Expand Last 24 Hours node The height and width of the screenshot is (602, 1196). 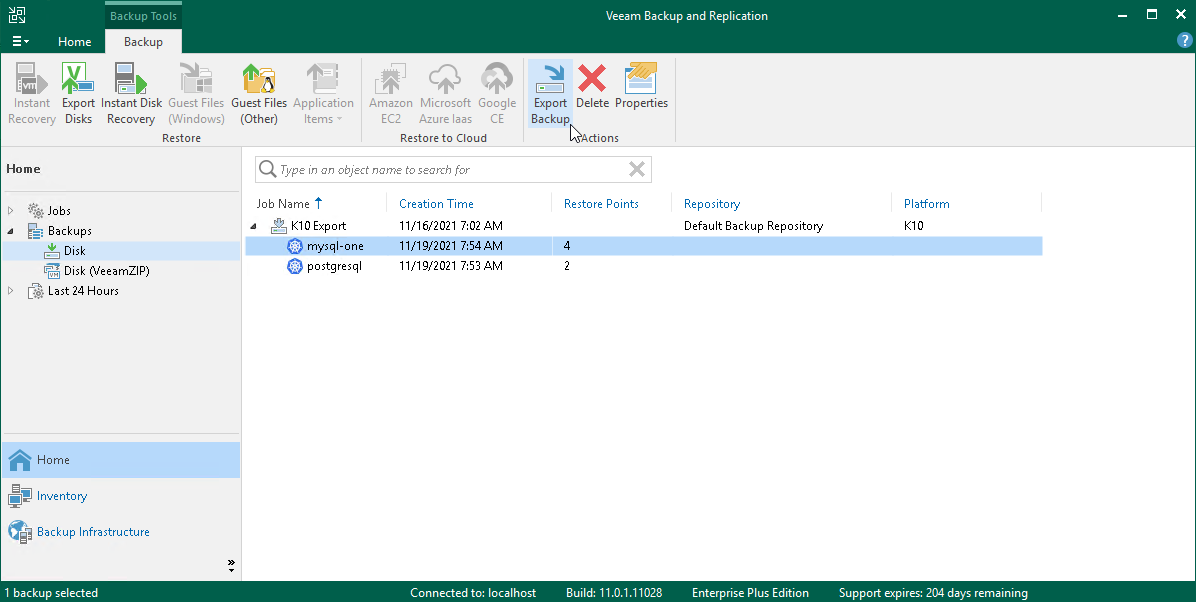[11, 291]
